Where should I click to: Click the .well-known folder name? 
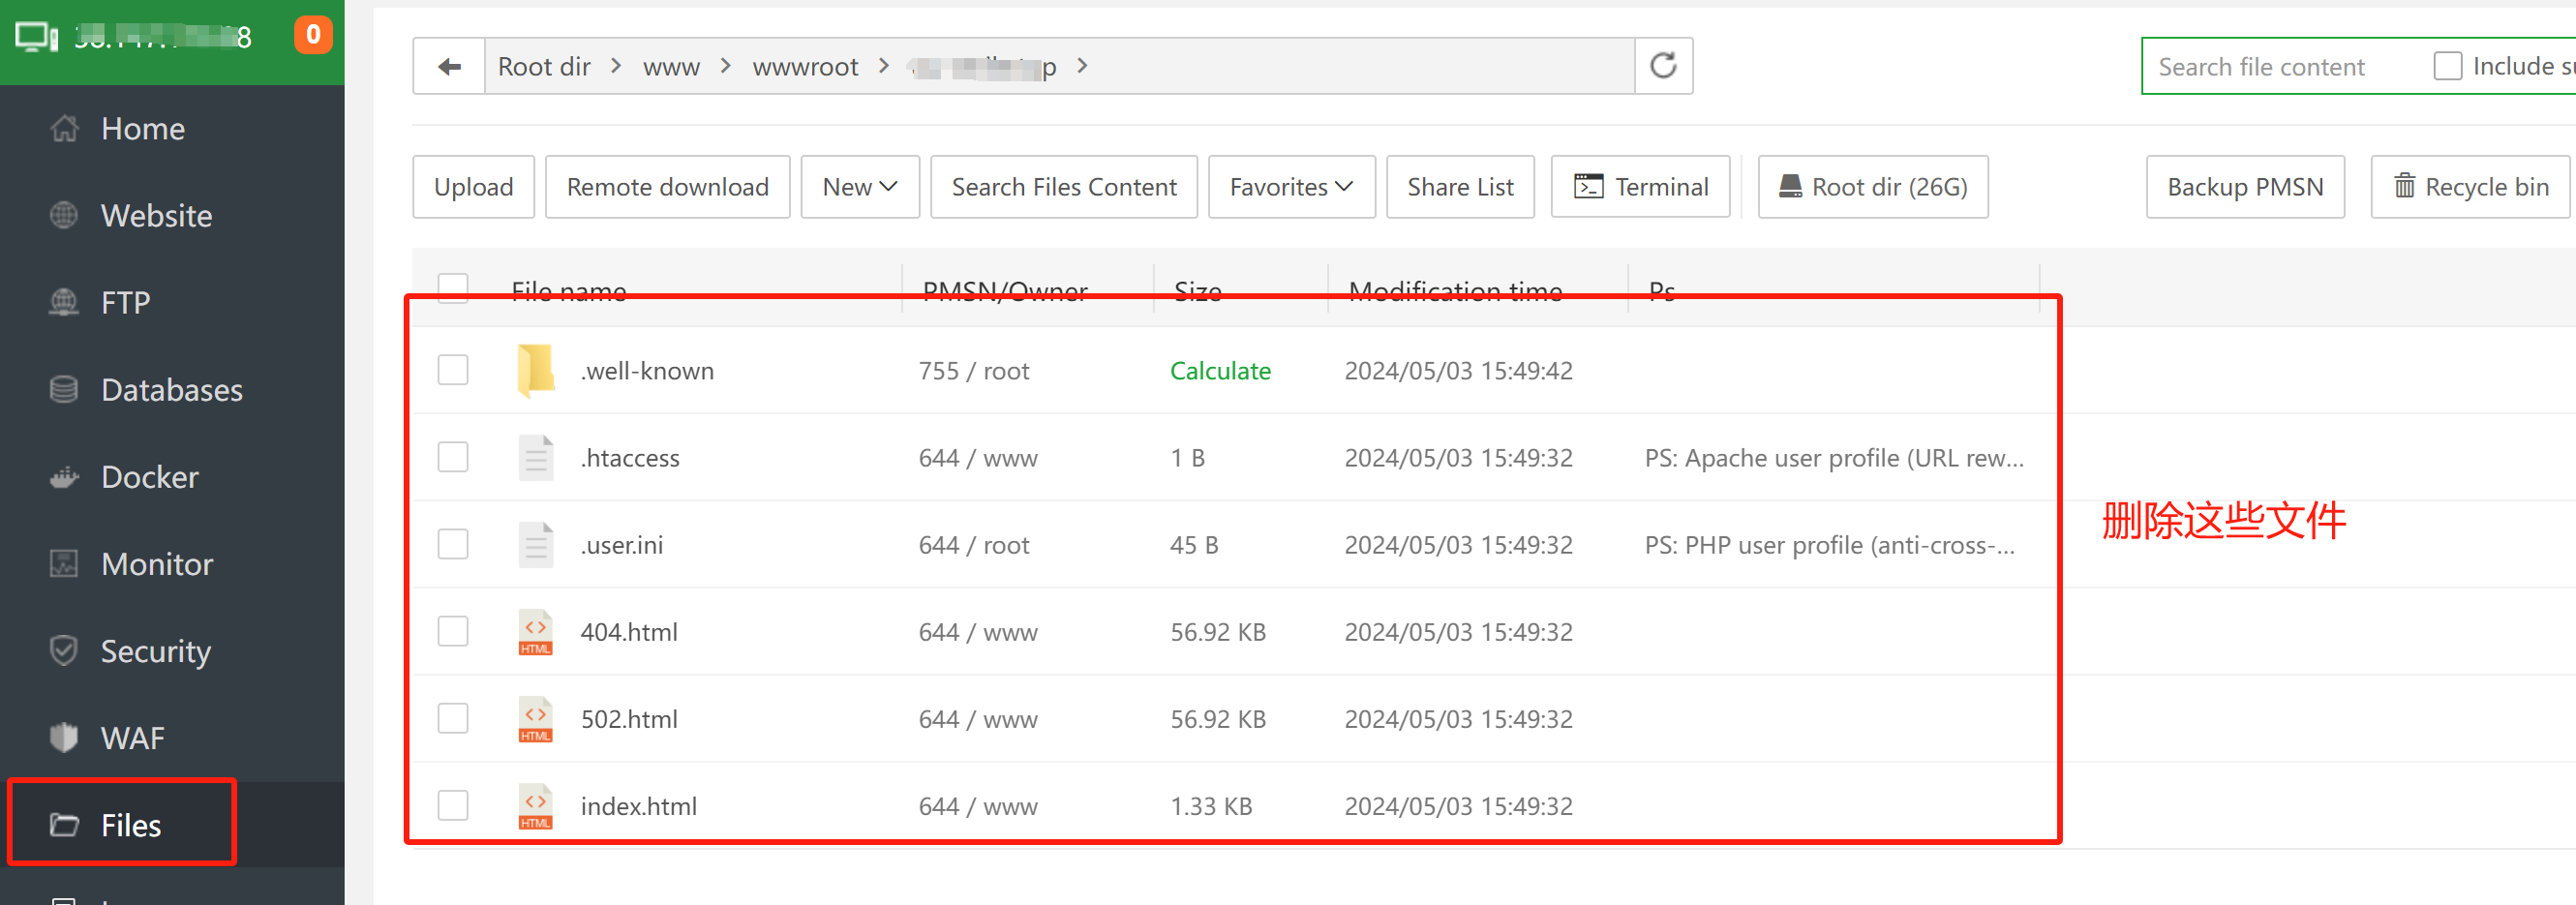pos(647,371)
